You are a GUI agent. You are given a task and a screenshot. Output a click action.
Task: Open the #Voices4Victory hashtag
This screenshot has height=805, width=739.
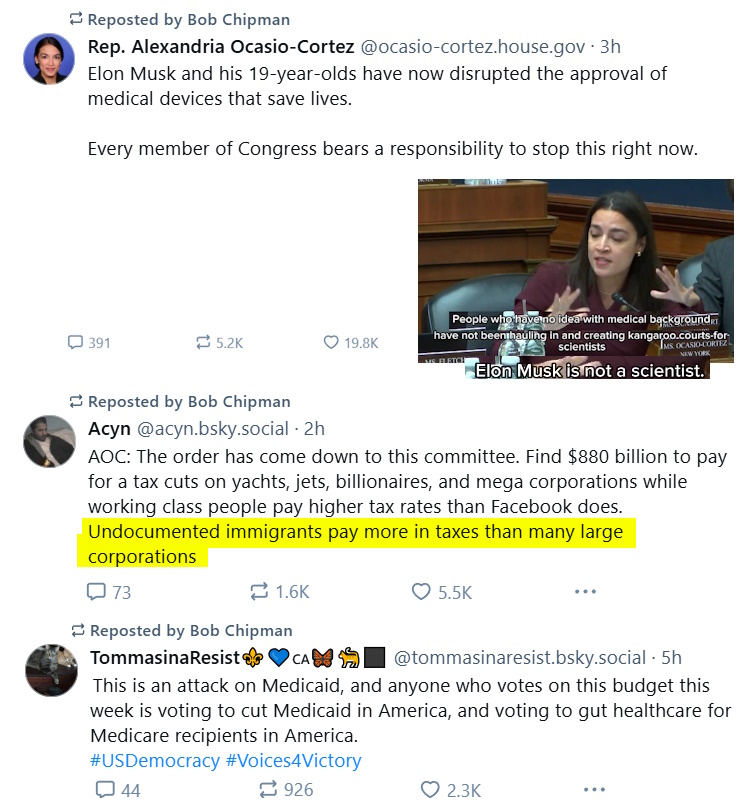pyautogui.click(x=293, y=760)
